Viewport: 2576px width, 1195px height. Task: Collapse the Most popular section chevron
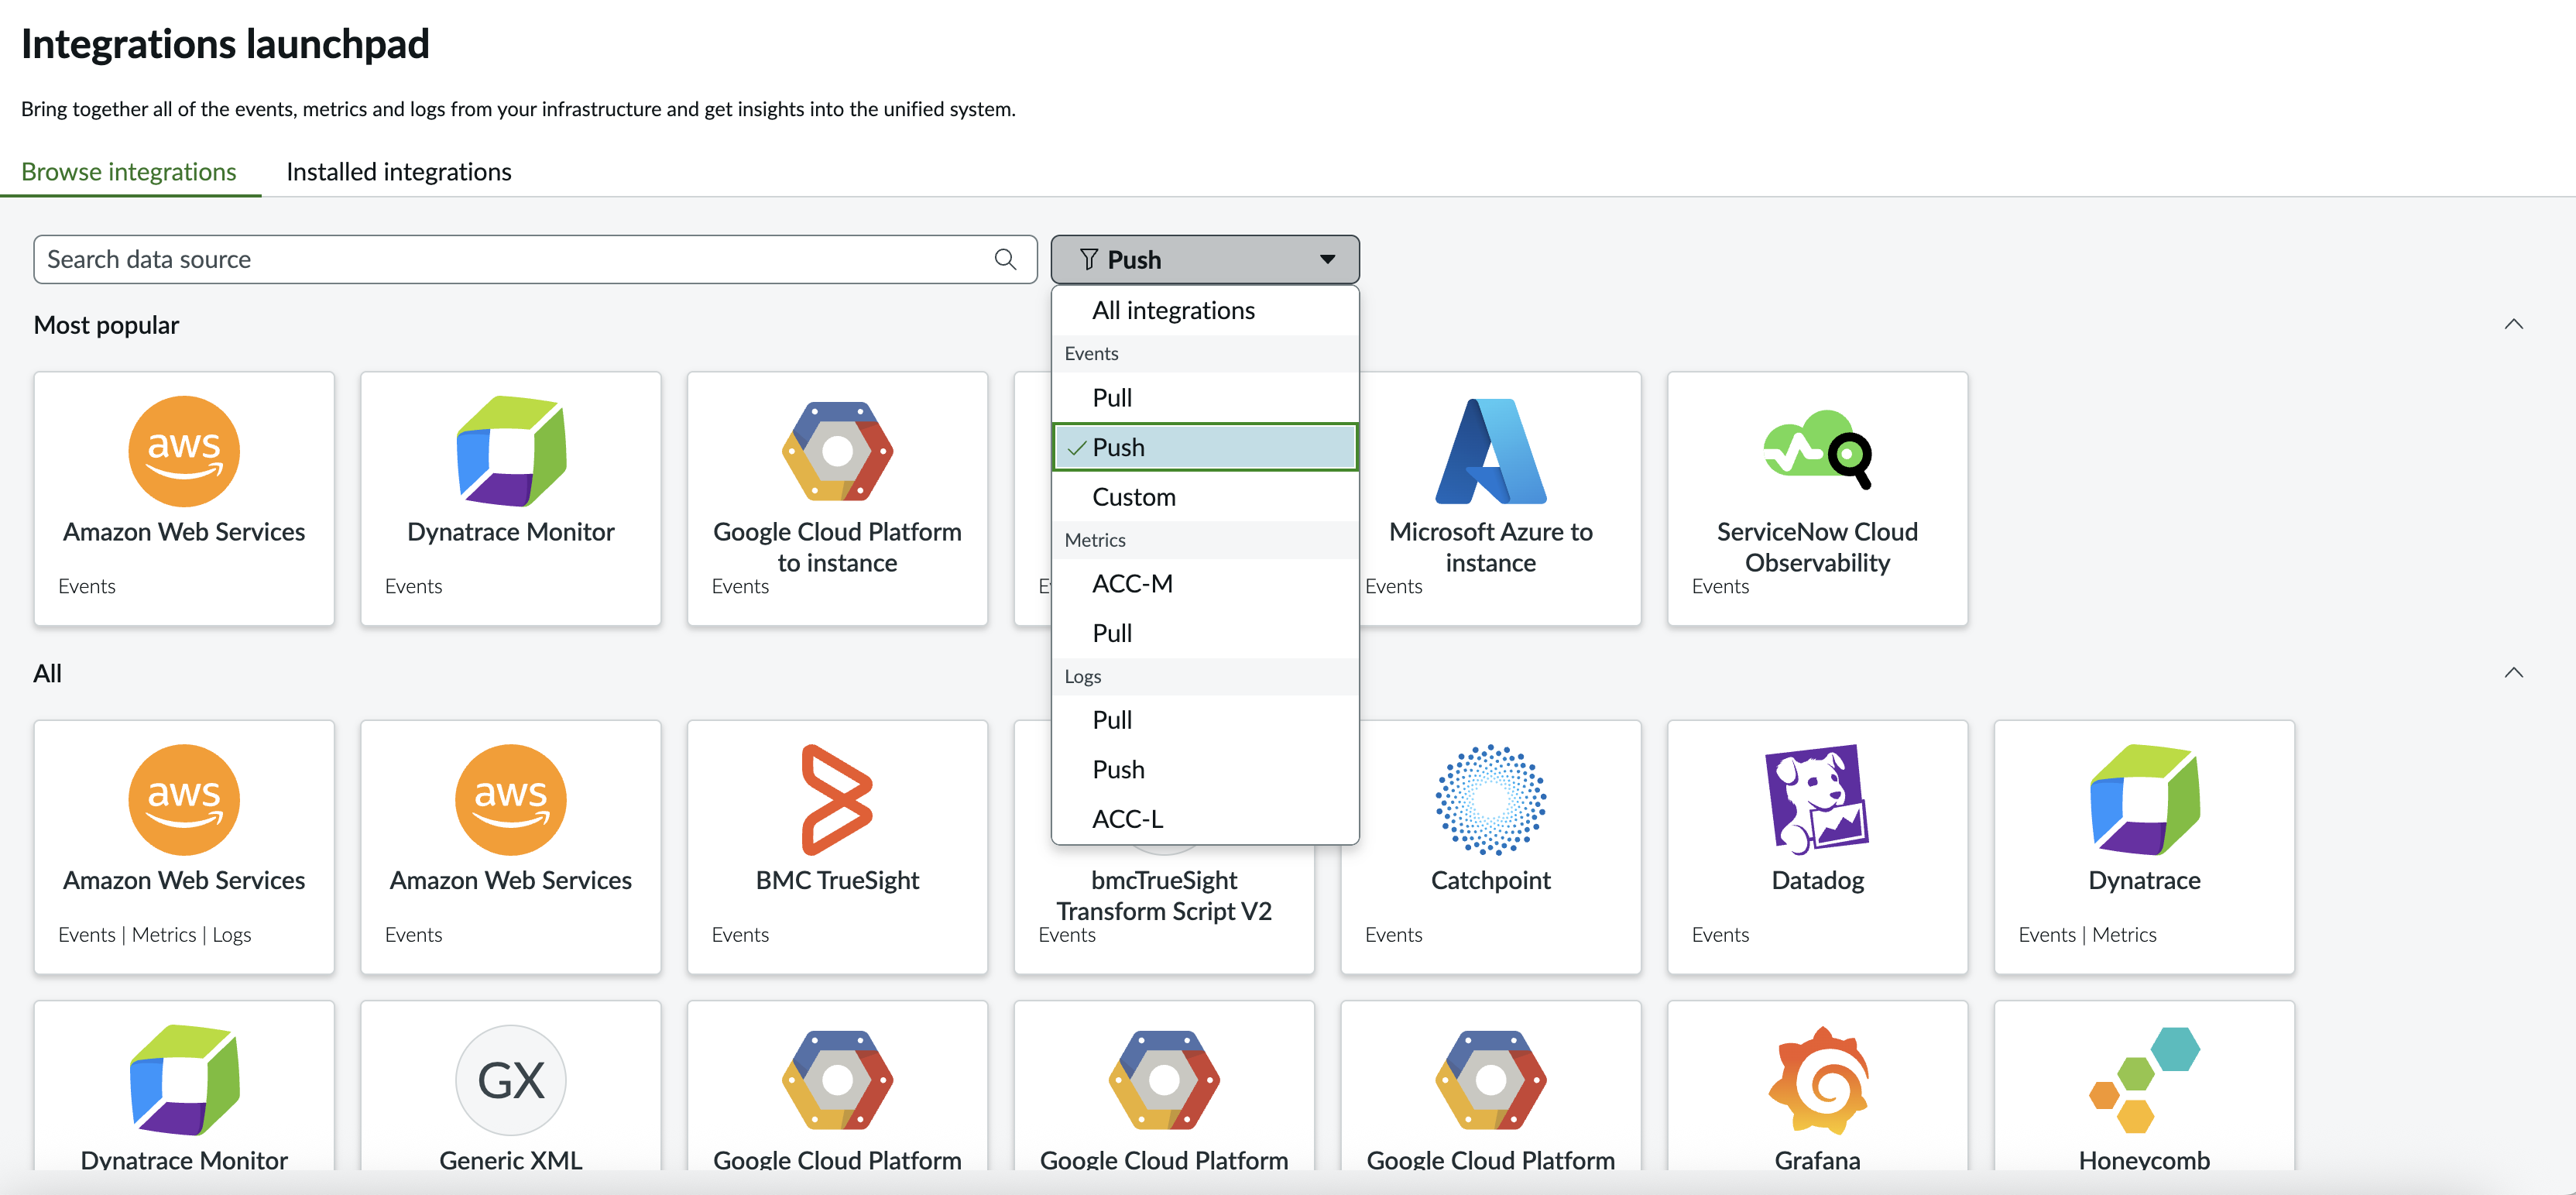pos(2513,324)
